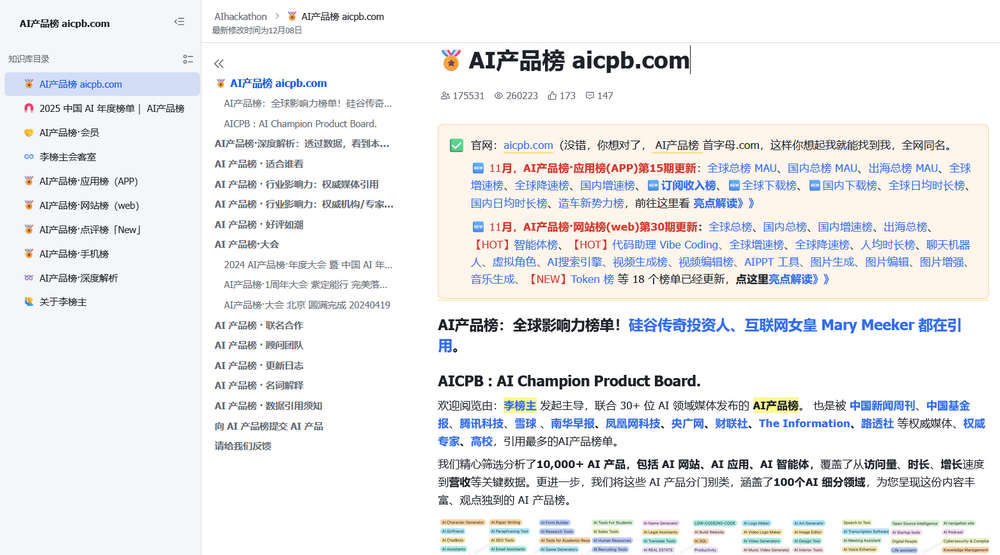Click the knowledge base directory toggle icon
The width and height of the screenshot is (1000, 555).
coord(188,59)
